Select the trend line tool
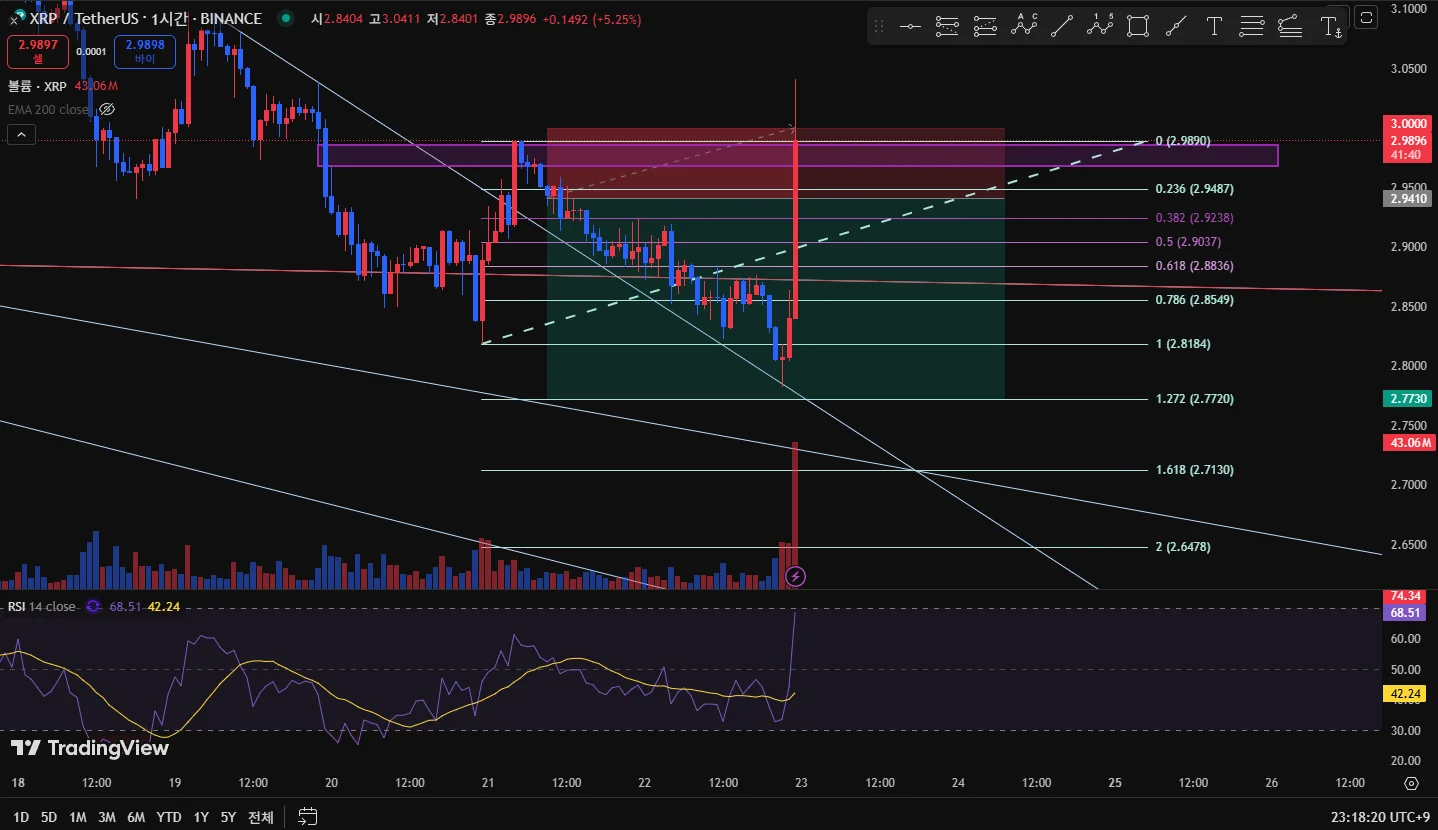The image size is (1438, 830). pyautogui.click(x=1062, y=27)
